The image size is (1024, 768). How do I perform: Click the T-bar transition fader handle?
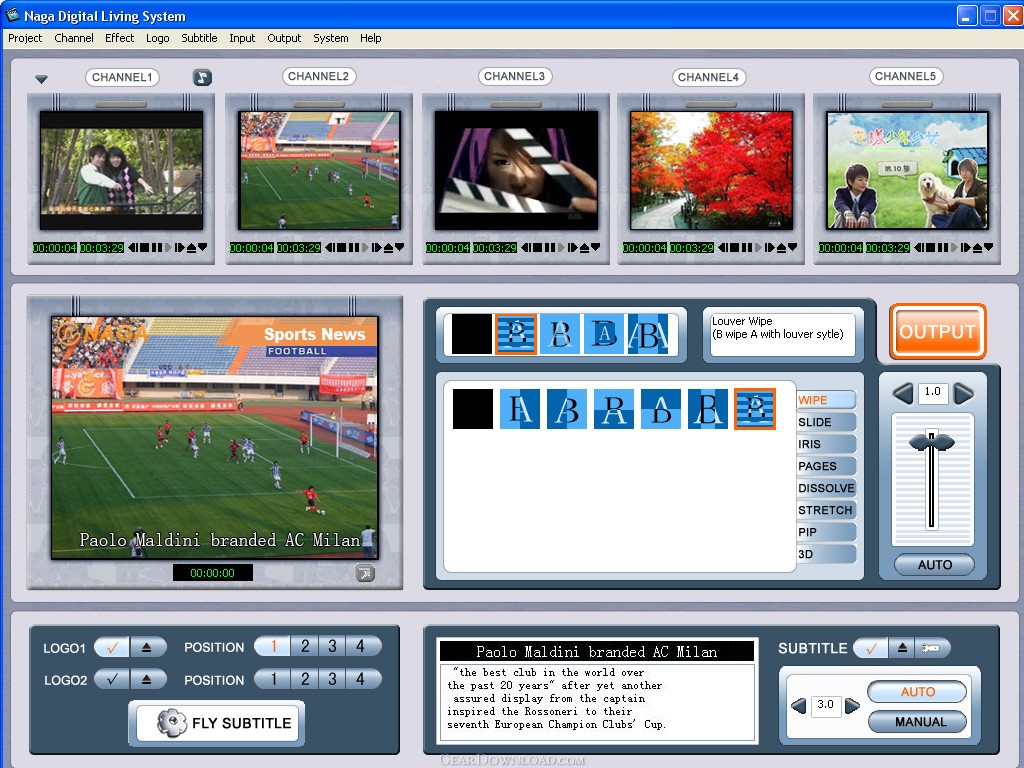coord(932,441)
